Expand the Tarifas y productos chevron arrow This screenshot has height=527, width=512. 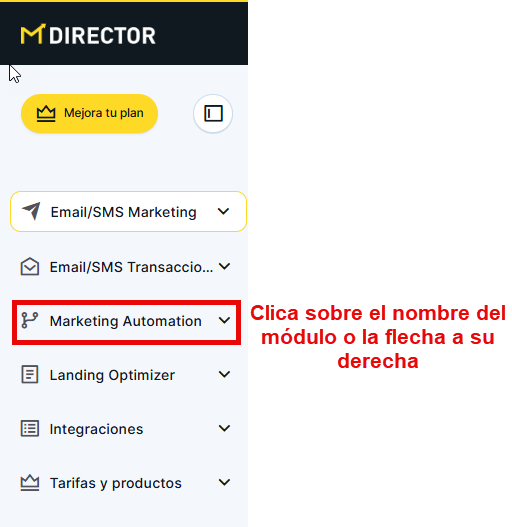pos(224,482)
